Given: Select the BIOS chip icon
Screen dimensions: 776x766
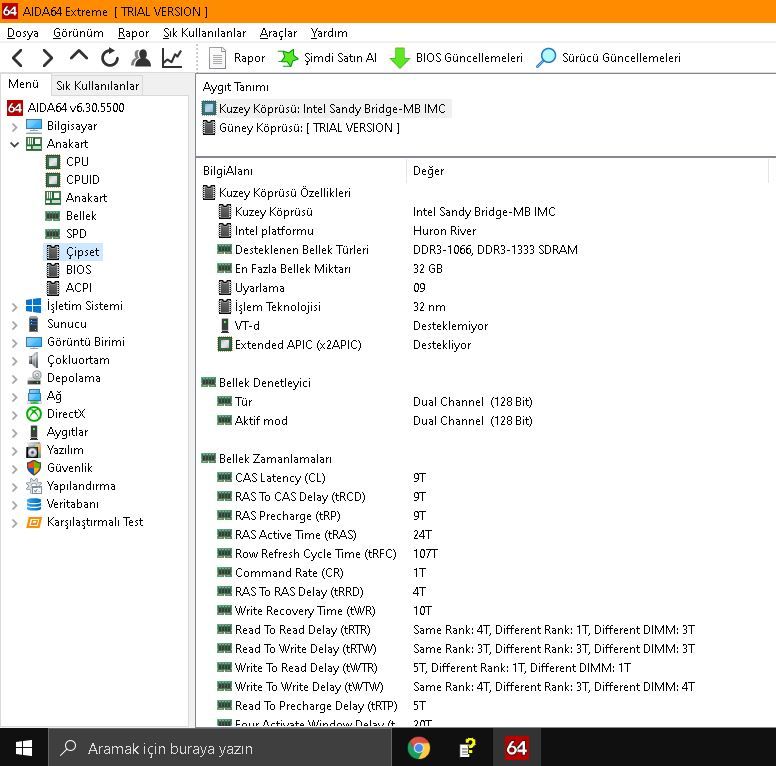Looking at the screenshot, I should [53, 270].
